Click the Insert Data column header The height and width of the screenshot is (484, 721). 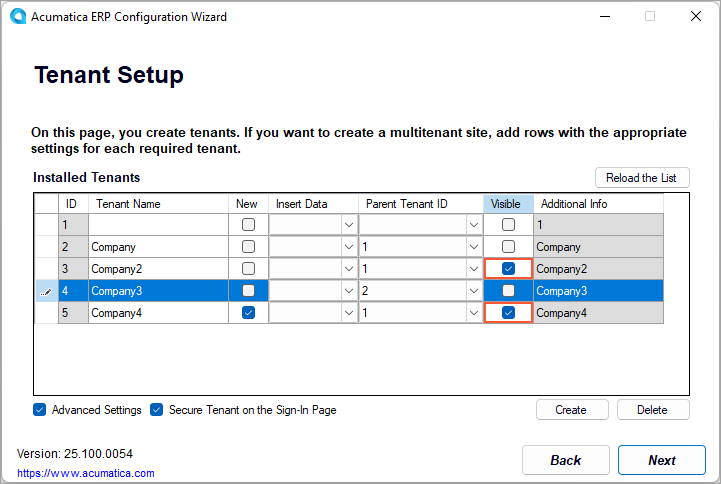(x=313, y=204)
